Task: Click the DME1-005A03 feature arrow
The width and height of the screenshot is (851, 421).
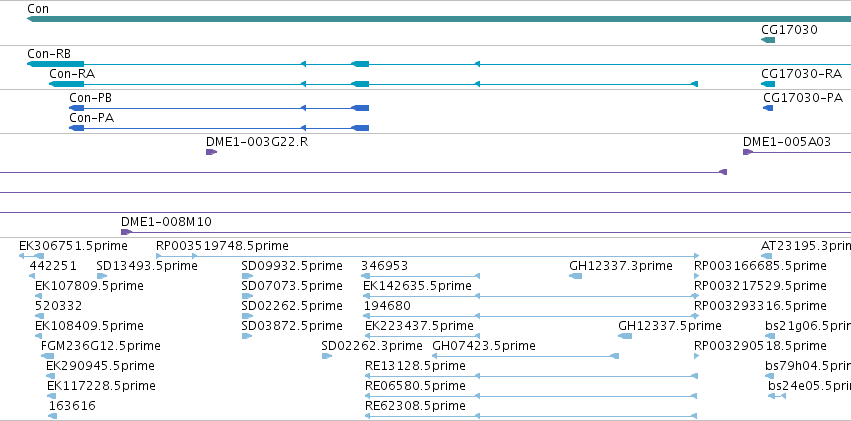Action: coord(748,152)
